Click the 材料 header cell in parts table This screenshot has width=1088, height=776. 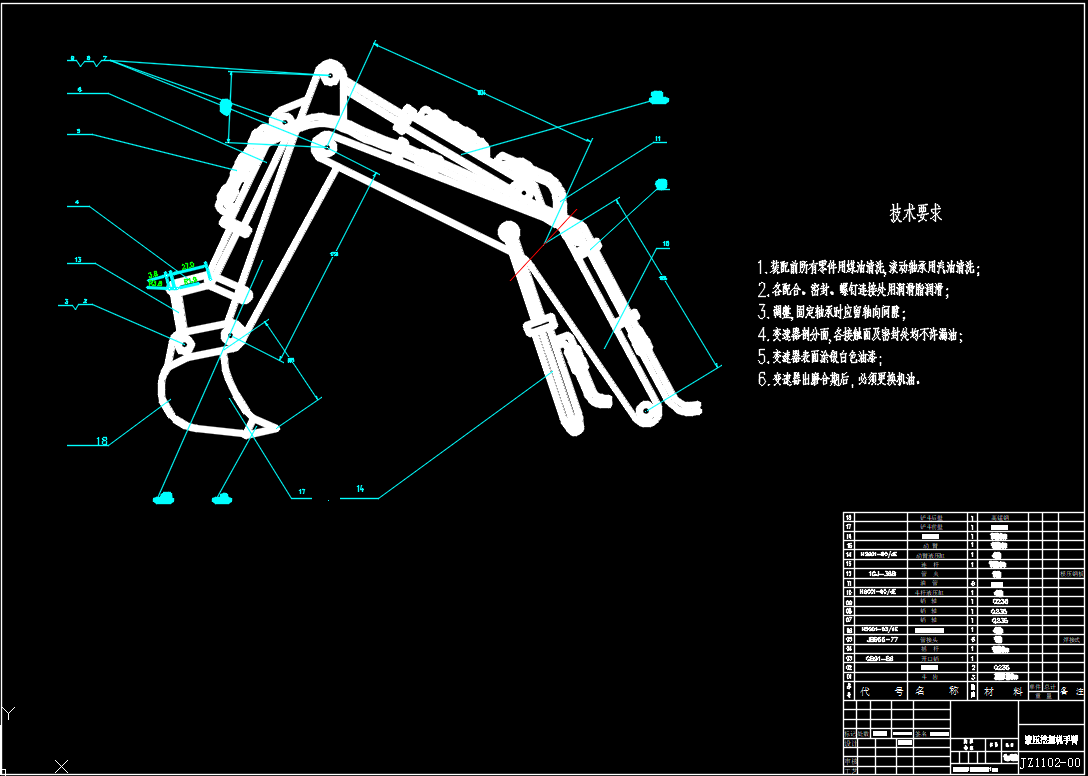pos(1003,692)
